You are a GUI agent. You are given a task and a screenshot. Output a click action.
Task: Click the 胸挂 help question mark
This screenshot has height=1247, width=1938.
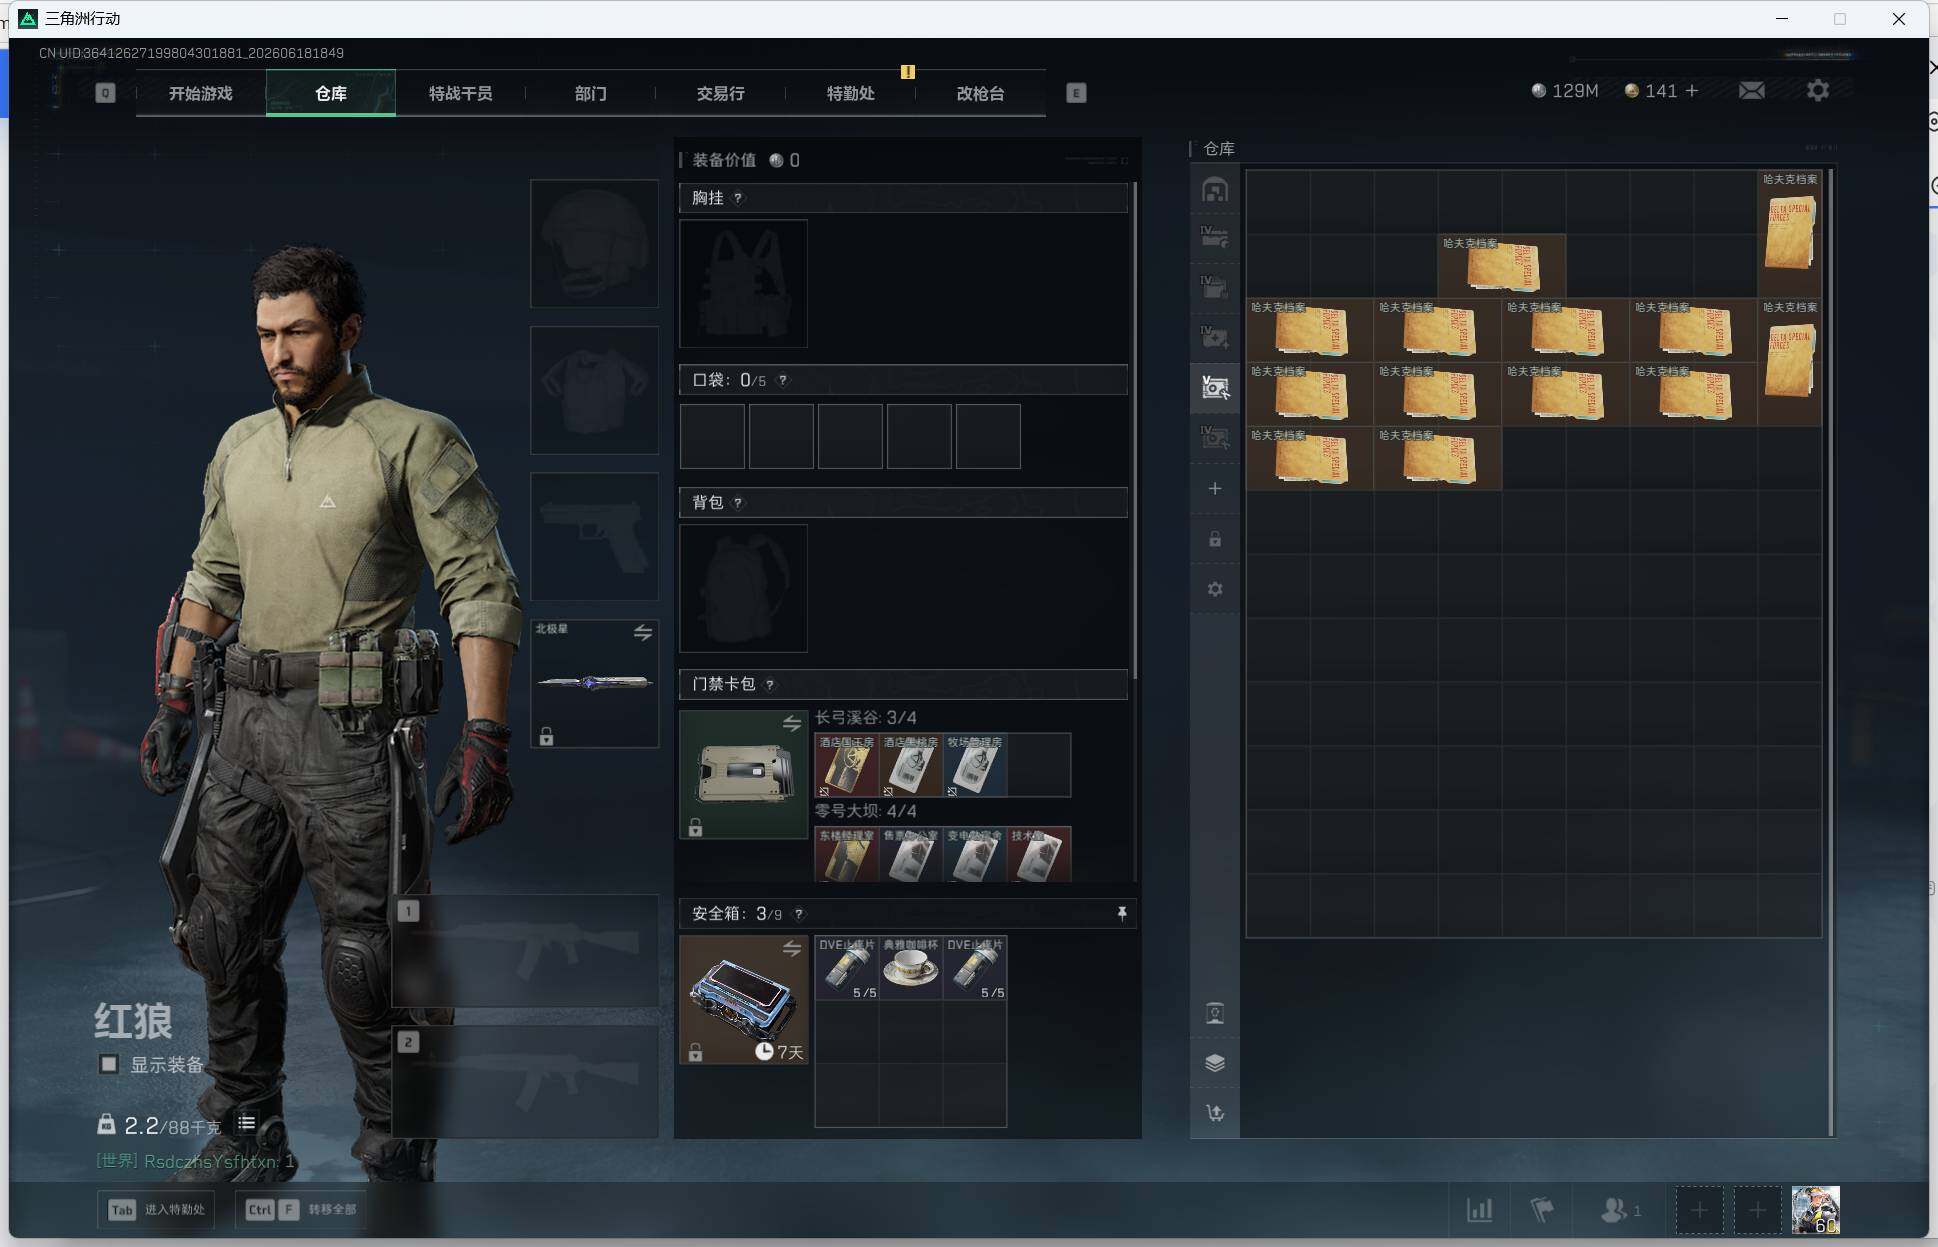pos(738,198)
